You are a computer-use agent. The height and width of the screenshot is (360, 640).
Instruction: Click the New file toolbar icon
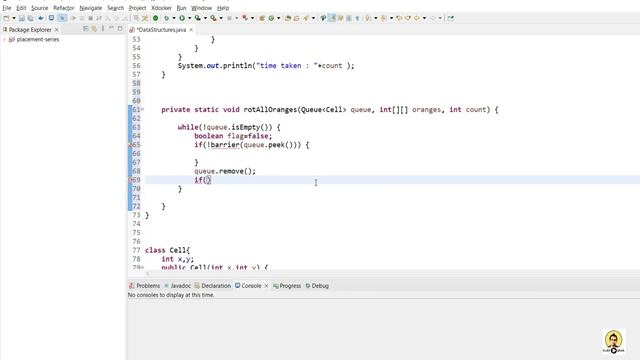[6, 18]
